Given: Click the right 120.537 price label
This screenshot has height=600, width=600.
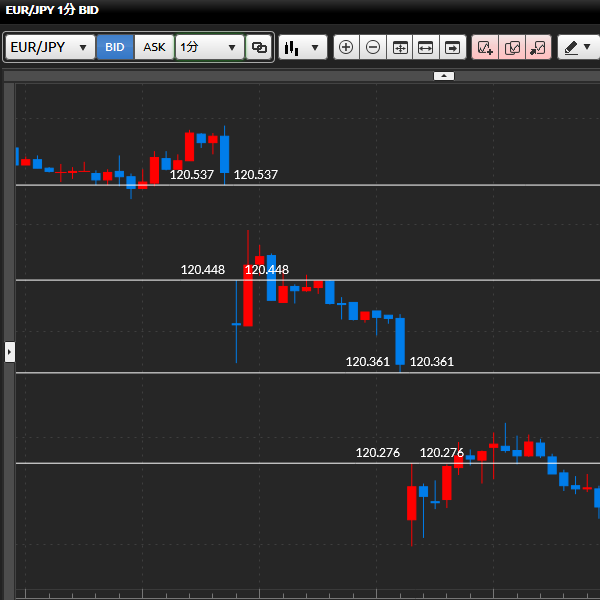Looking at the screenshot, I should [x=256, y=175].
